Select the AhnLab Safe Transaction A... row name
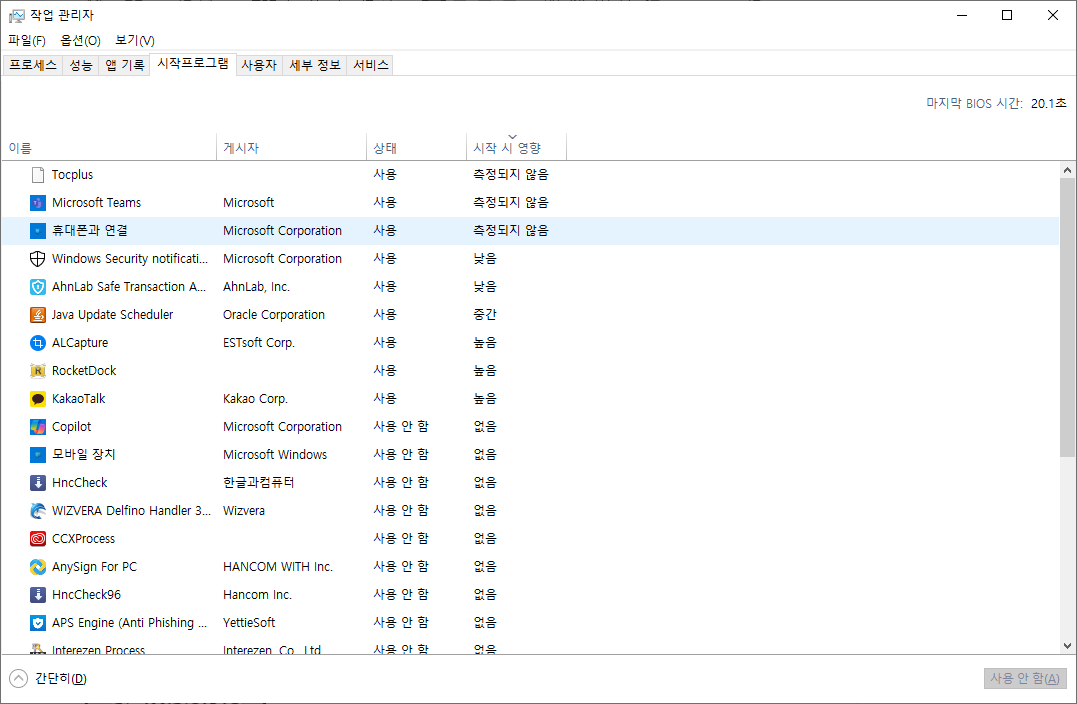This screenshot has width=1077, height=704. (128, 286)
